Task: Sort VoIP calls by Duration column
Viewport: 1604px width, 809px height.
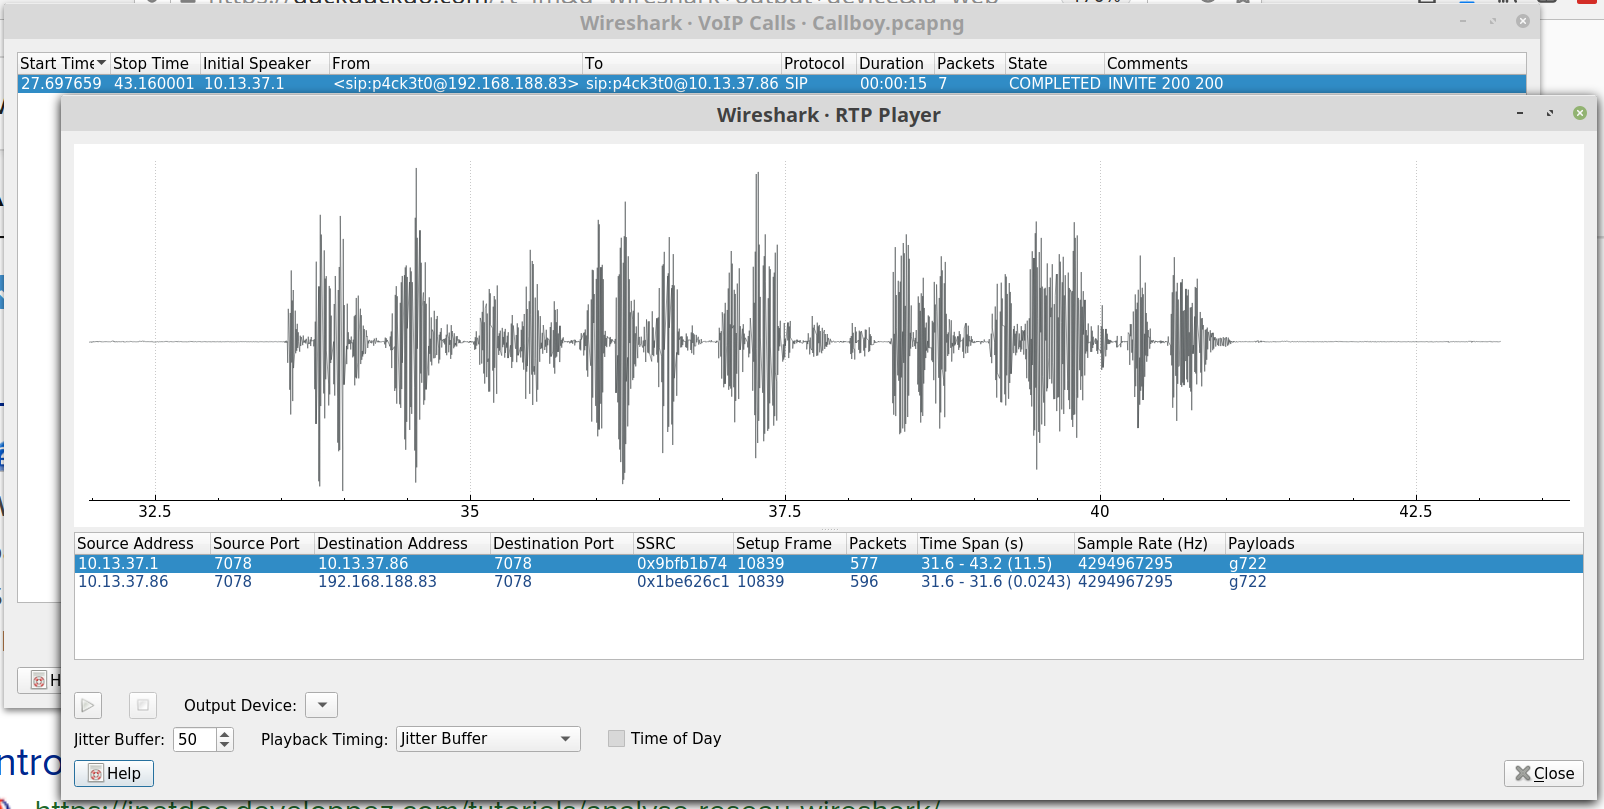Action: pyautogui.click(x=895, y=63)
